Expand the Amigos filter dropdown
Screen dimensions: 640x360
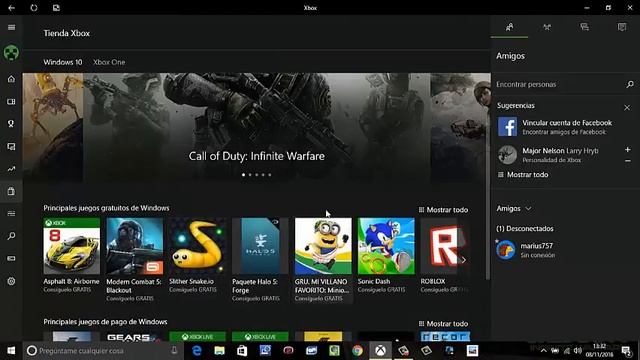(x=514, y=209)
